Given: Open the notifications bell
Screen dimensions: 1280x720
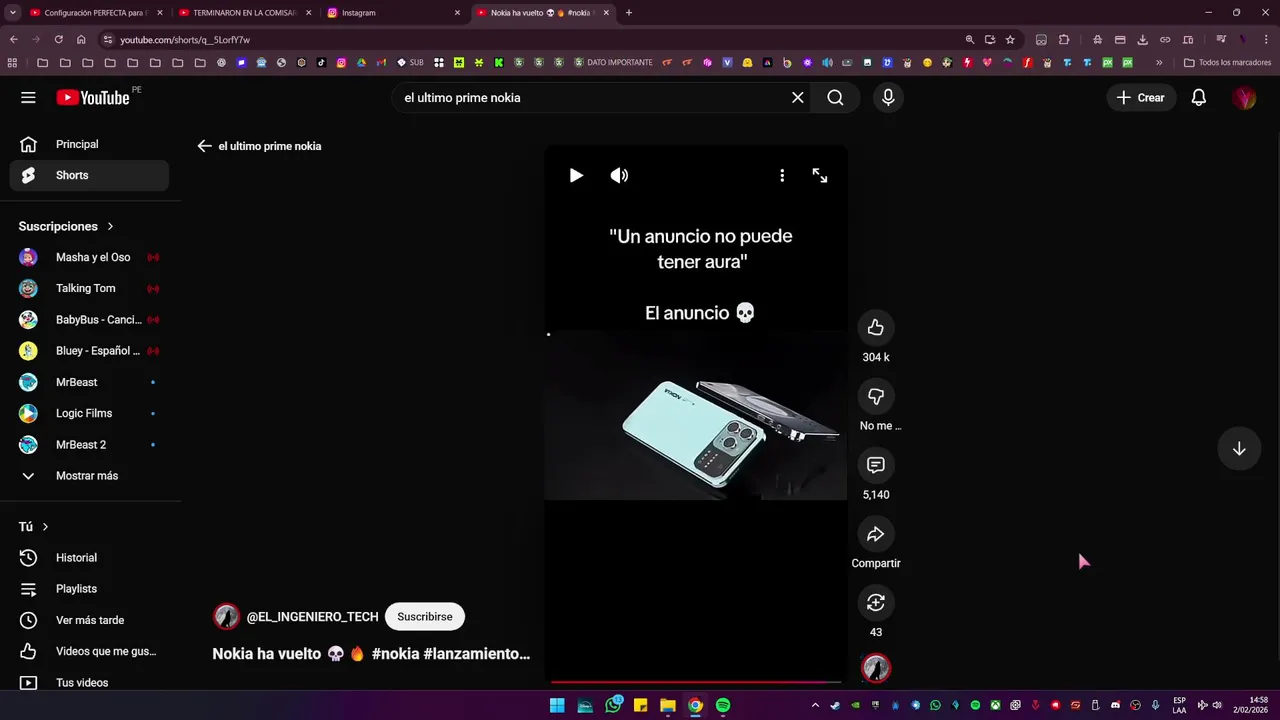Looking at the screenshot, I should (1198, 97).
